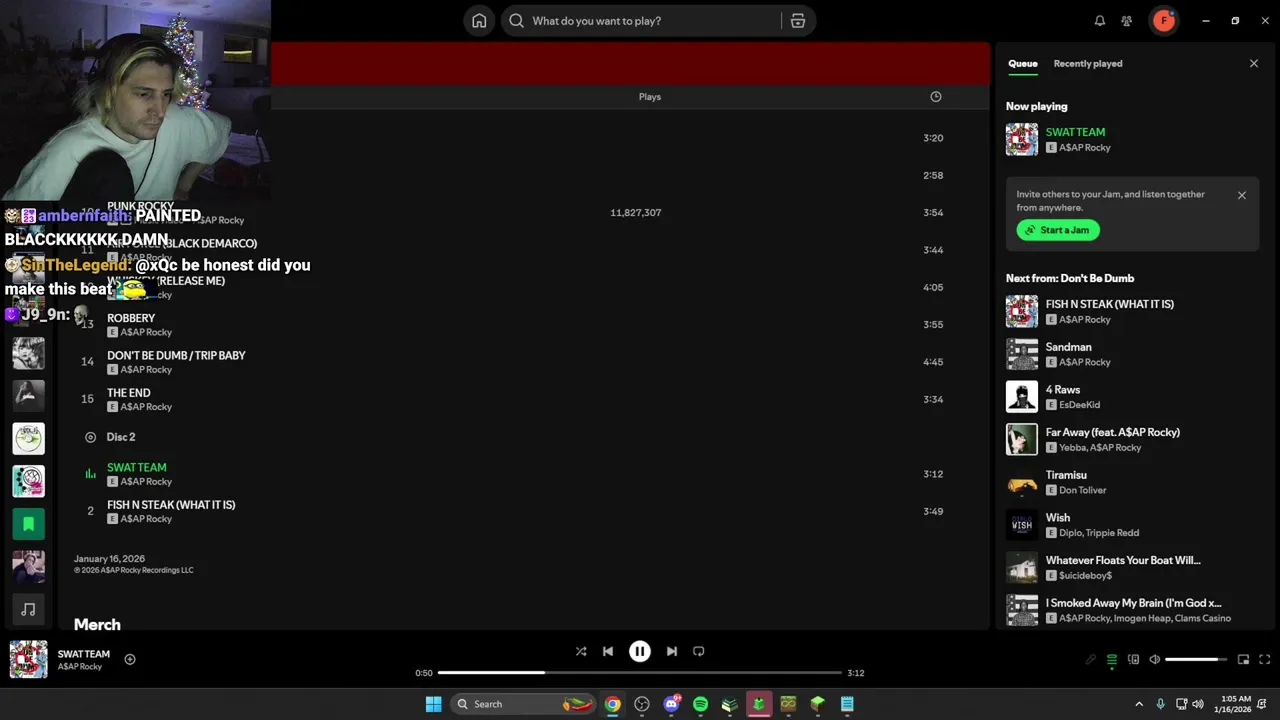
Task: Open OBS Studio from the taskbar
Action: pyautogui.click(x=642, y=704)
